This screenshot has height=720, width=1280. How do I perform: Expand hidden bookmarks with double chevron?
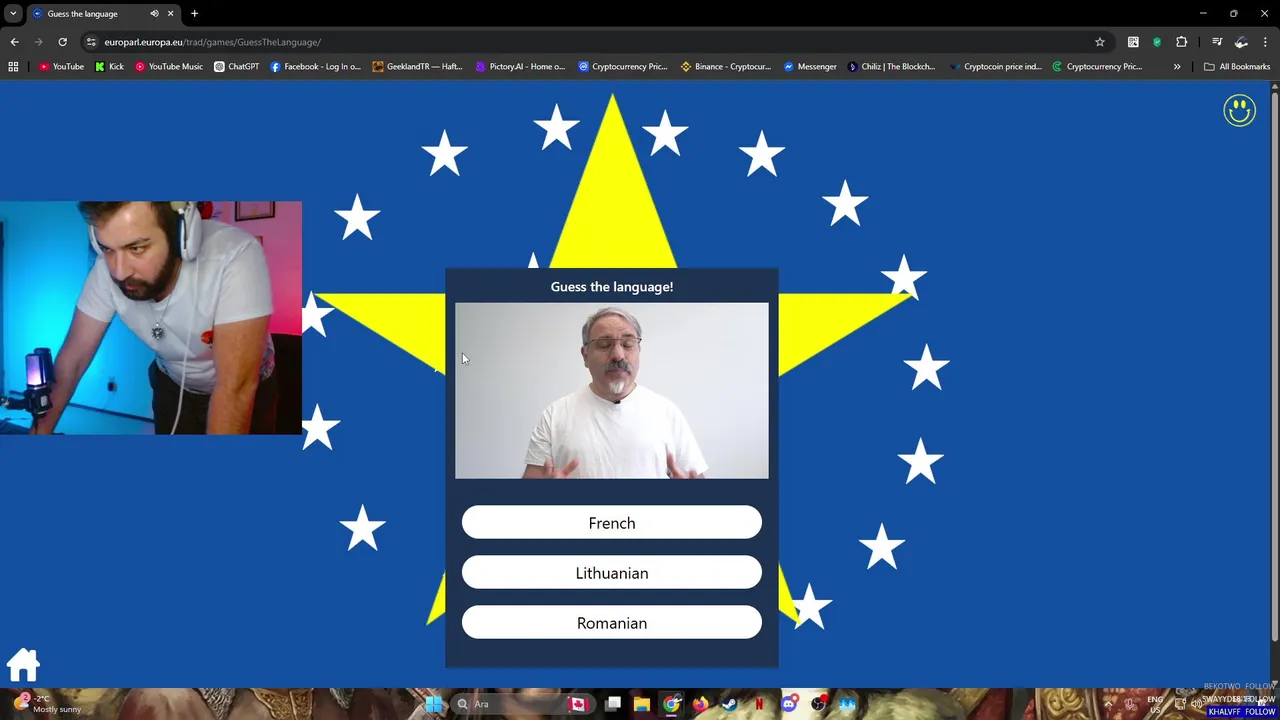pos(1177,66)
